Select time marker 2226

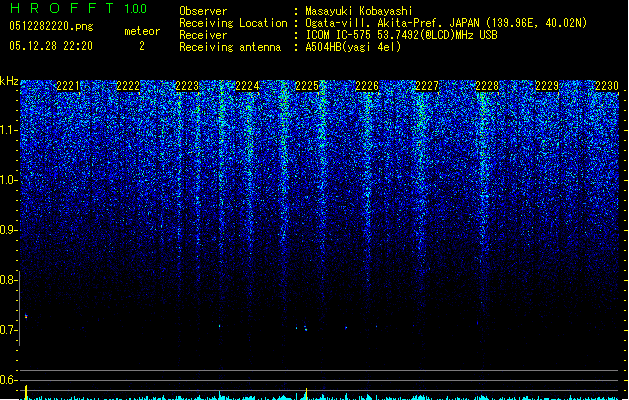[367, 86]
